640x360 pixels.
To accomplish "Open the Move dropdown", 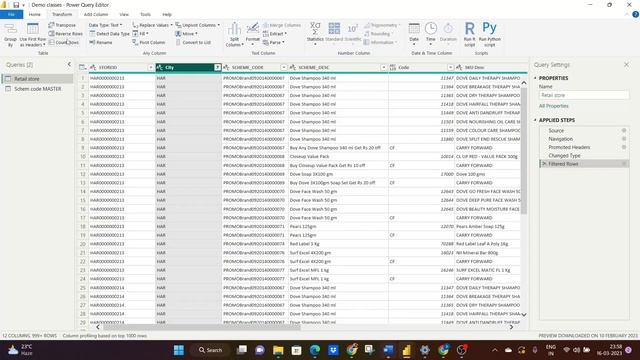I will click(187, 34).
